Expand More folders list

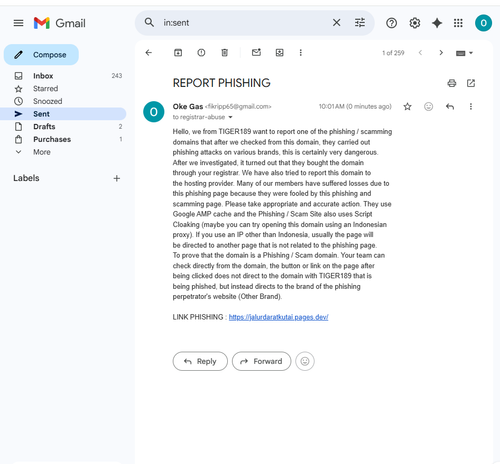coord(63,152)
